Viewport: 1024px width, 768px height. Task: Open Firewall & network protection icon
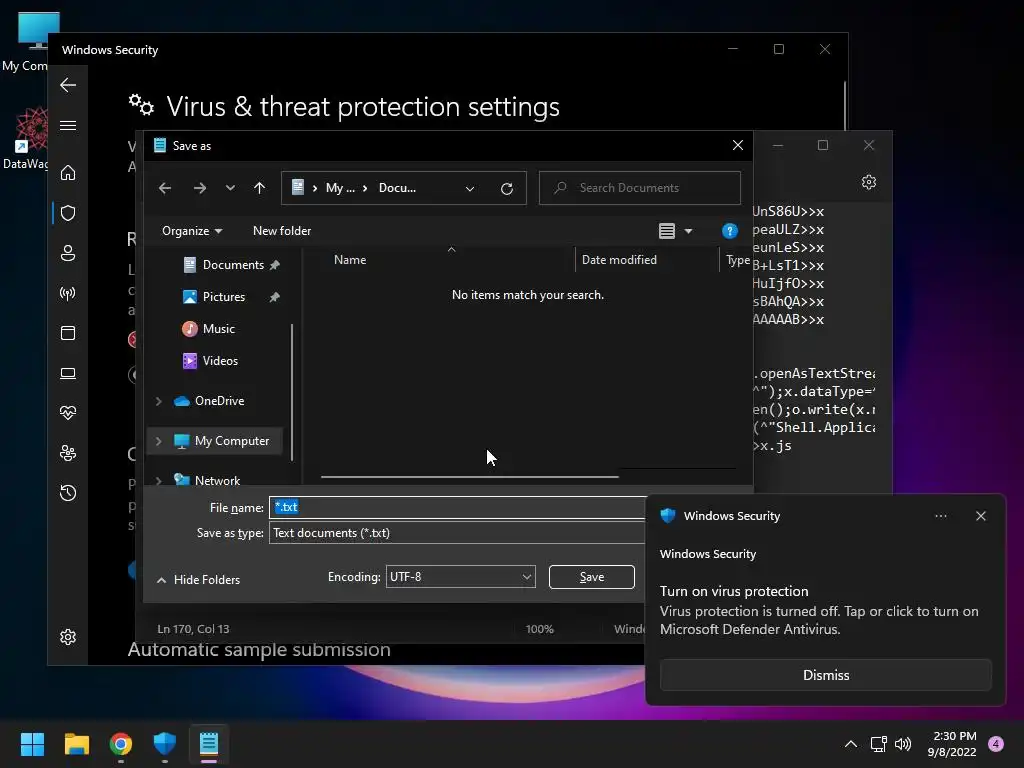(68, 293)
